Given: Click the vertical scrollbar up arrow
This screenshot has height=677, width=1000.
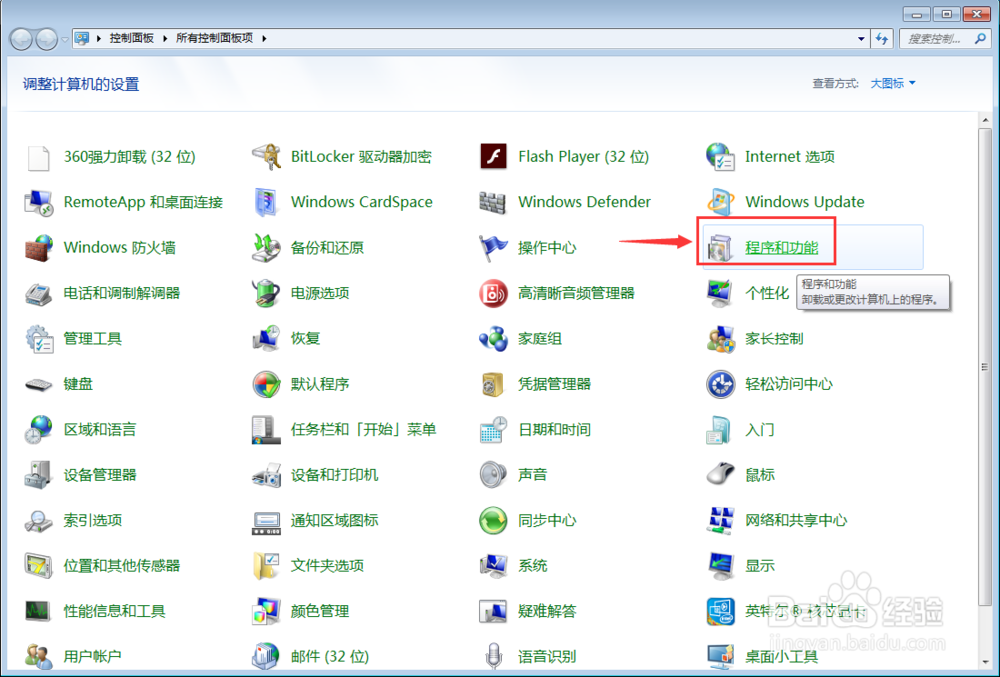Looking at the screenshot, I should coord(985,120).
